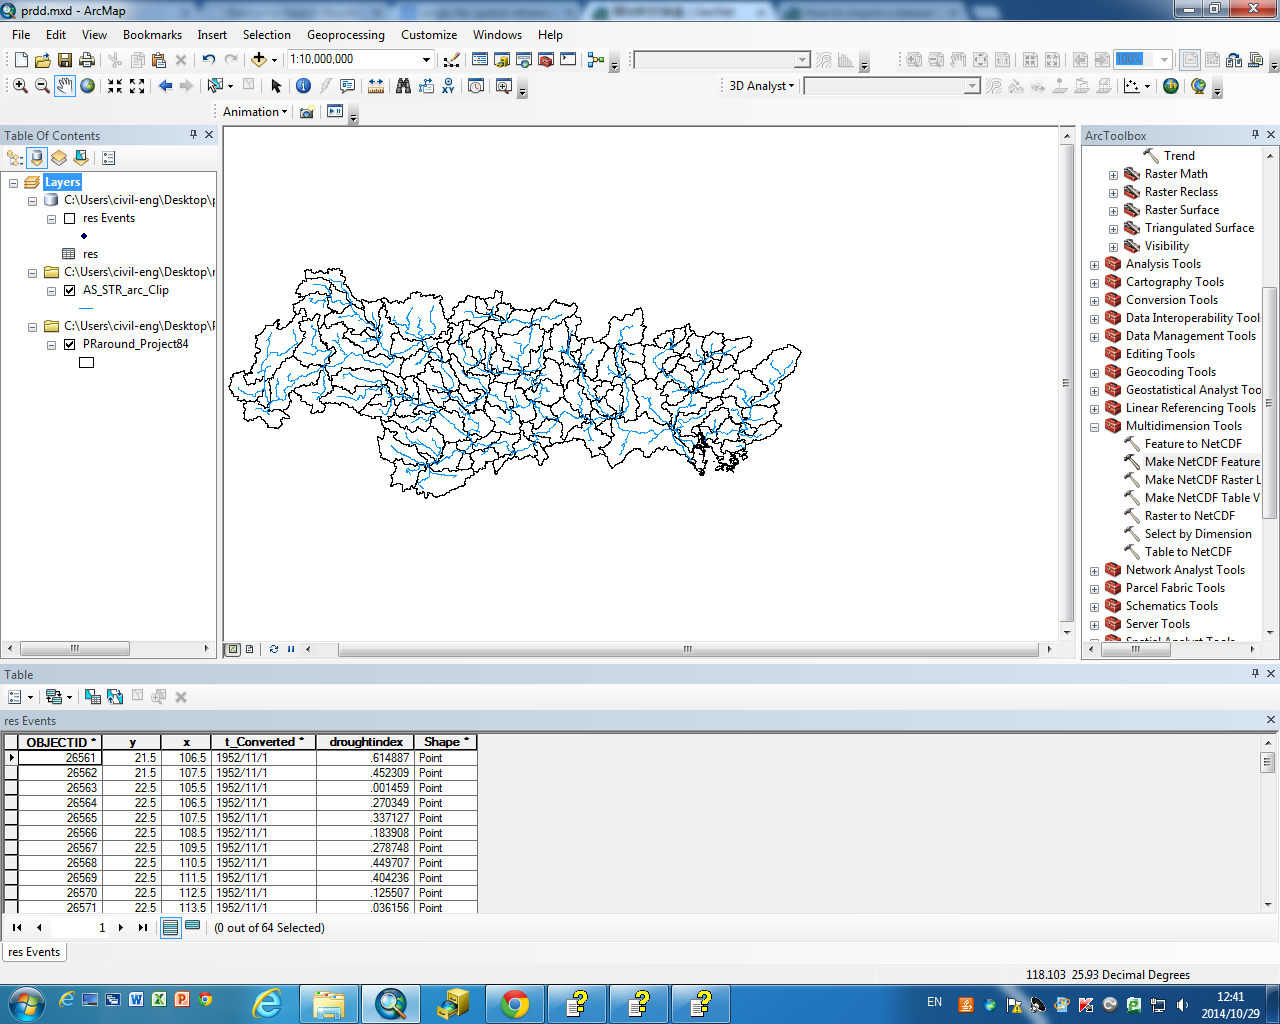Viewport: 1280px width, 1024px height.
Task: Open the Table to NetCDF tool
Action: tap(1188, 552)
